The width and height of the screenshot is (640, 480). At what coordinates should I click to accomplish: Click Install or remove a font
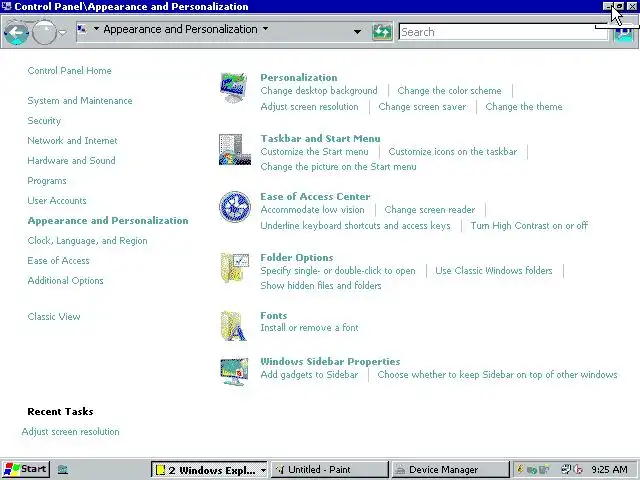[309, 327]
